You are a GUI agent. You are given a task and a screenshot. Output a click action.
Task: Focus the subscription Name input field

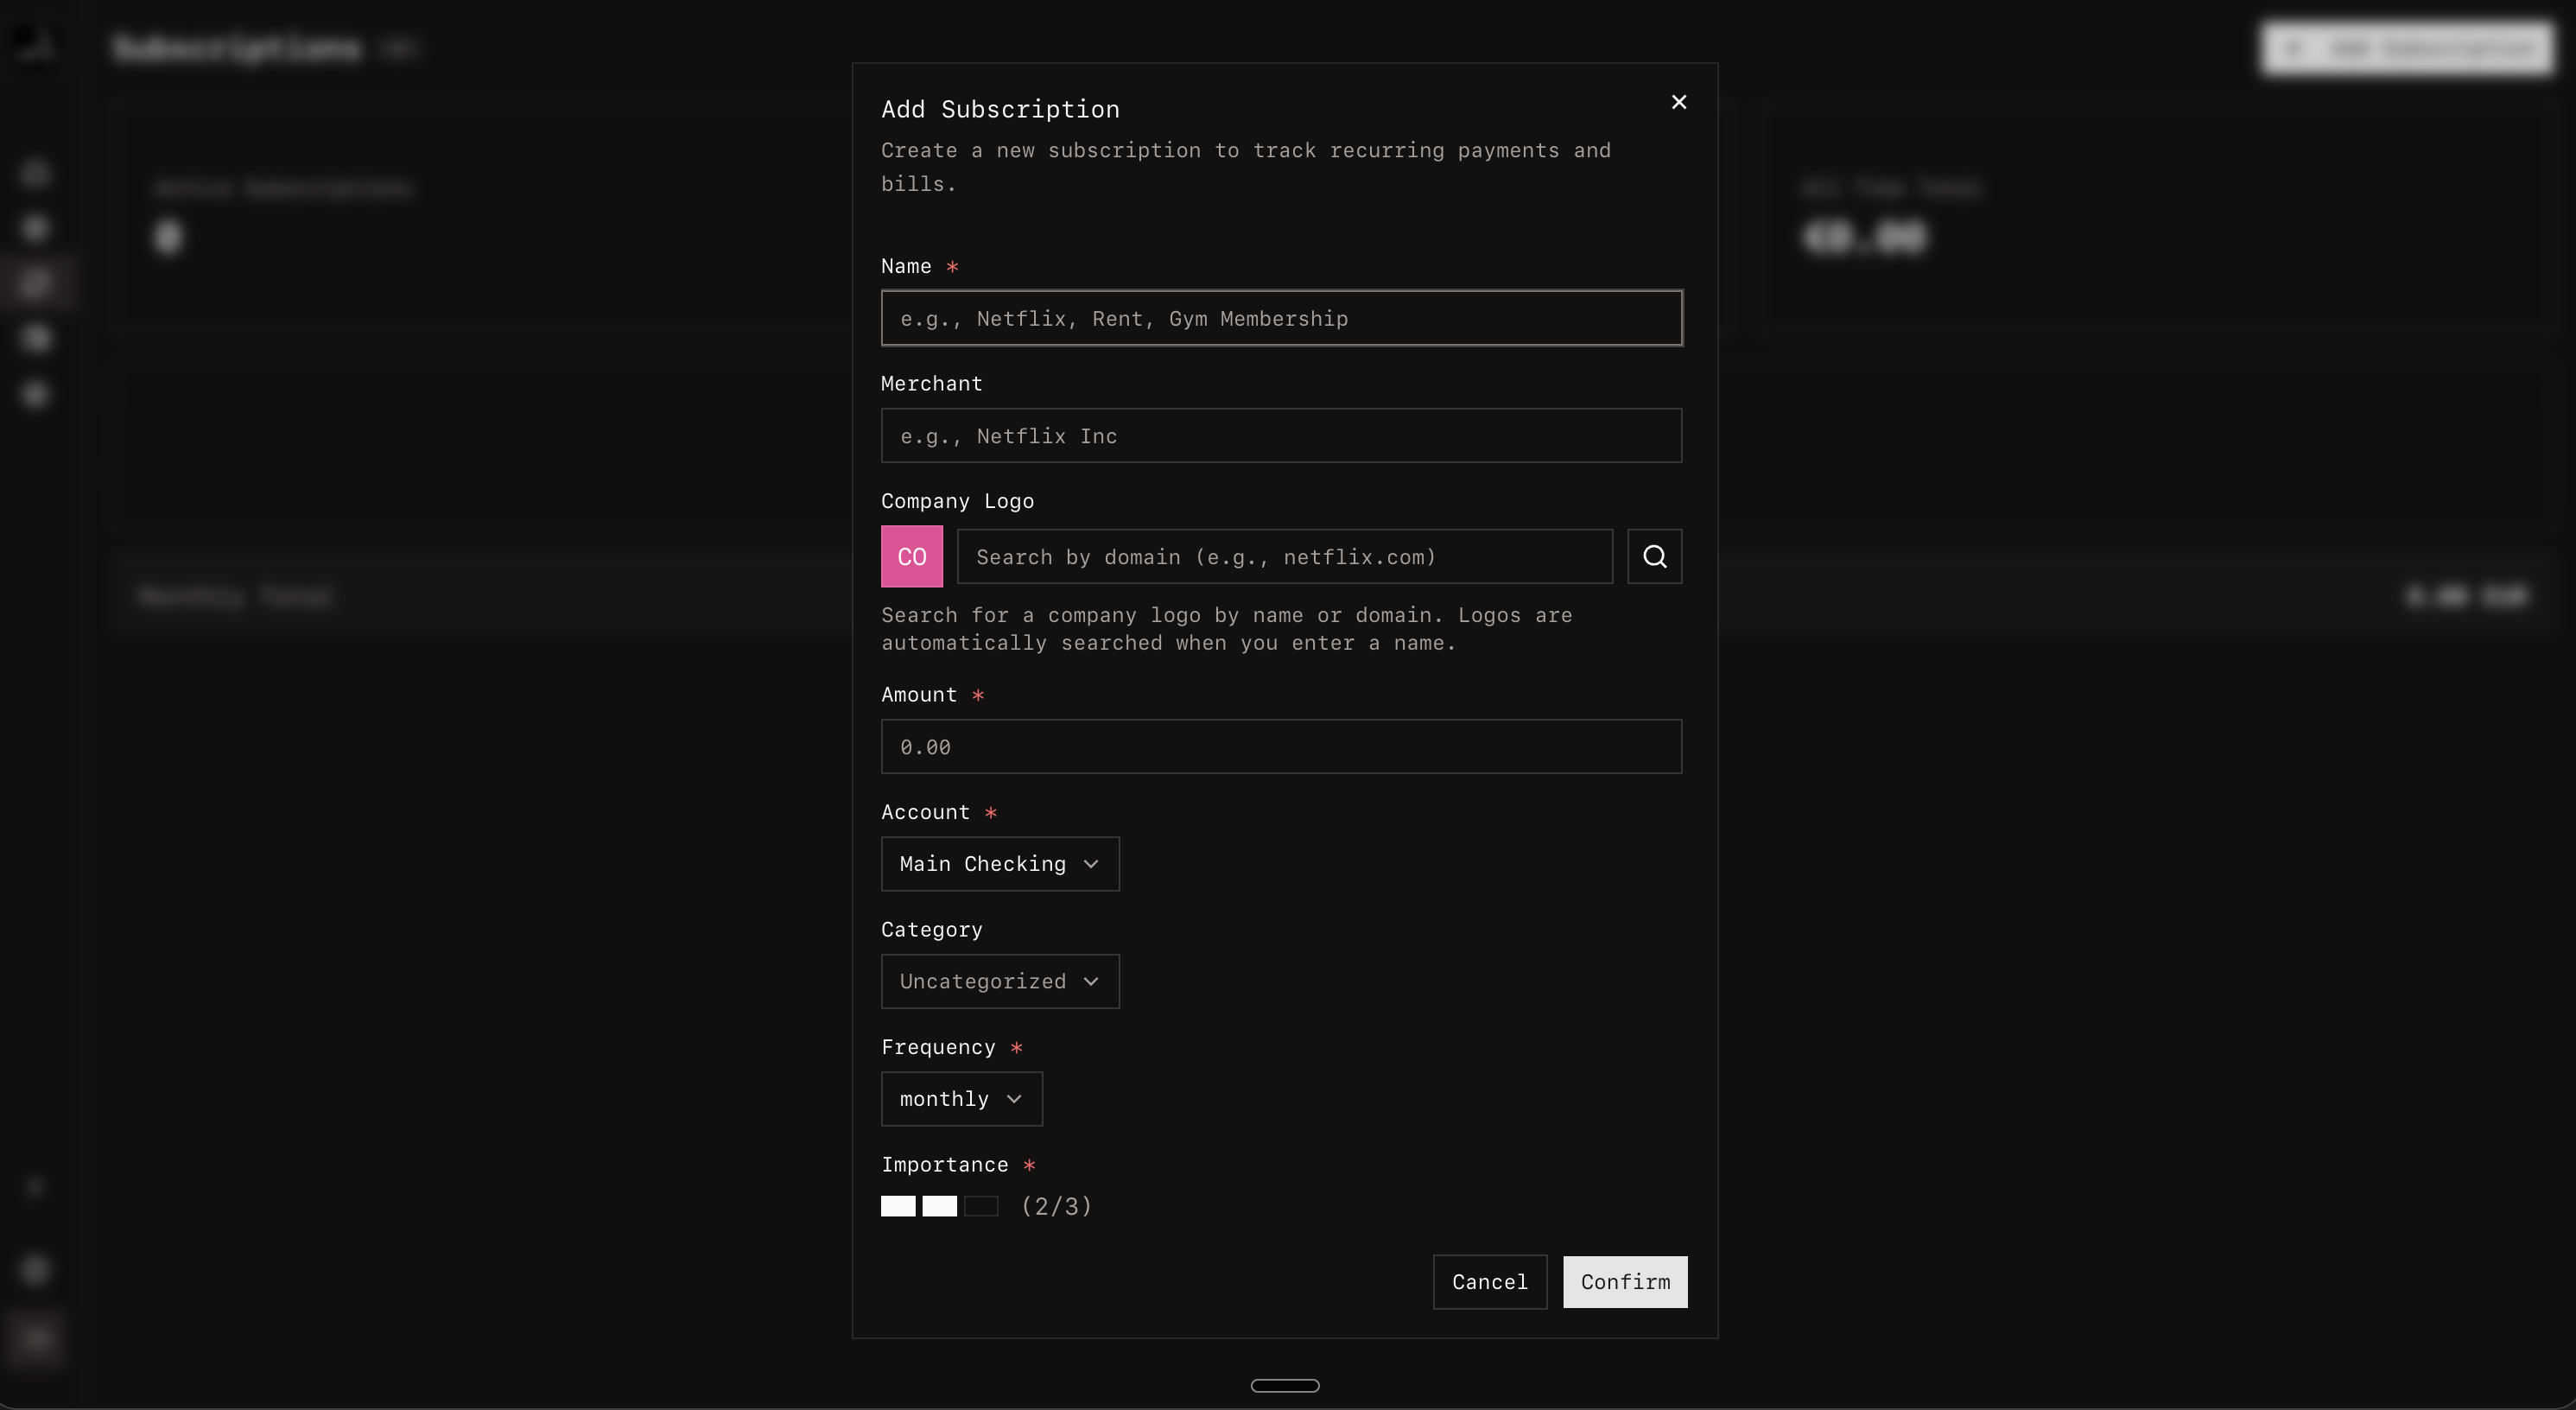point(1281,318)
